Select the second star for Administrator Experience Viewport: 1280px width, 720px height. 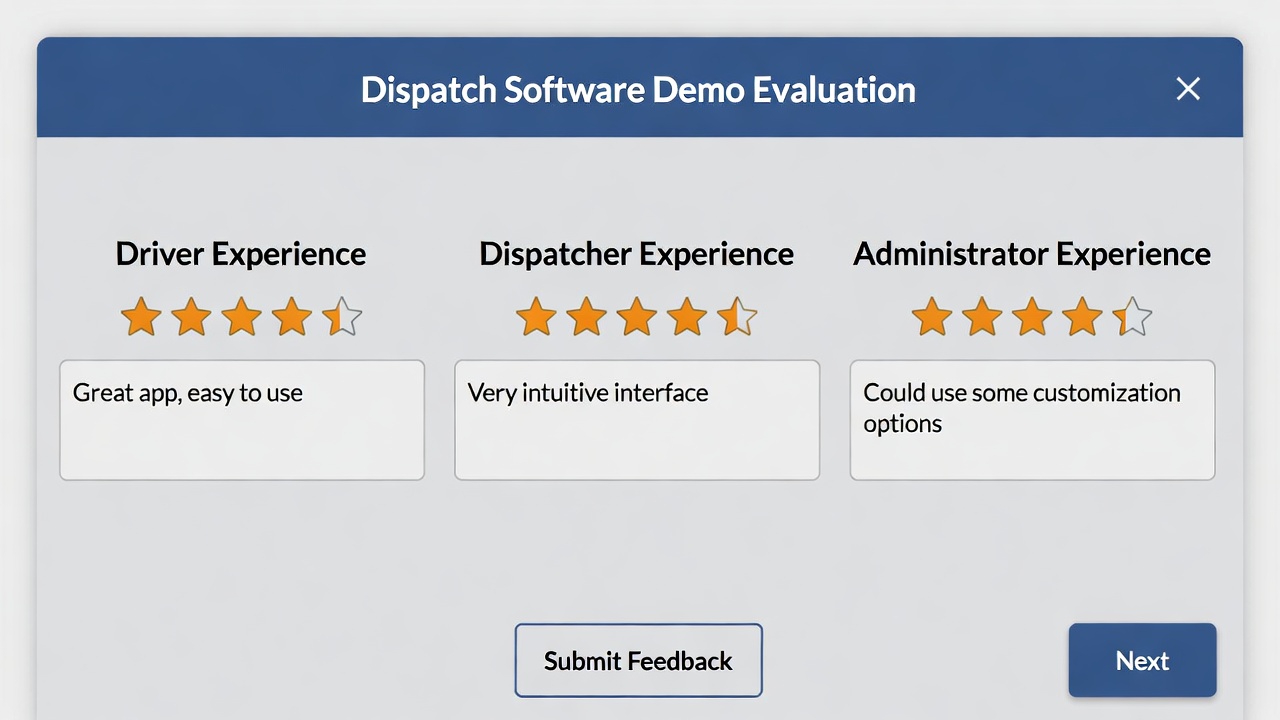pyautogui.click(x=981, y=317)
